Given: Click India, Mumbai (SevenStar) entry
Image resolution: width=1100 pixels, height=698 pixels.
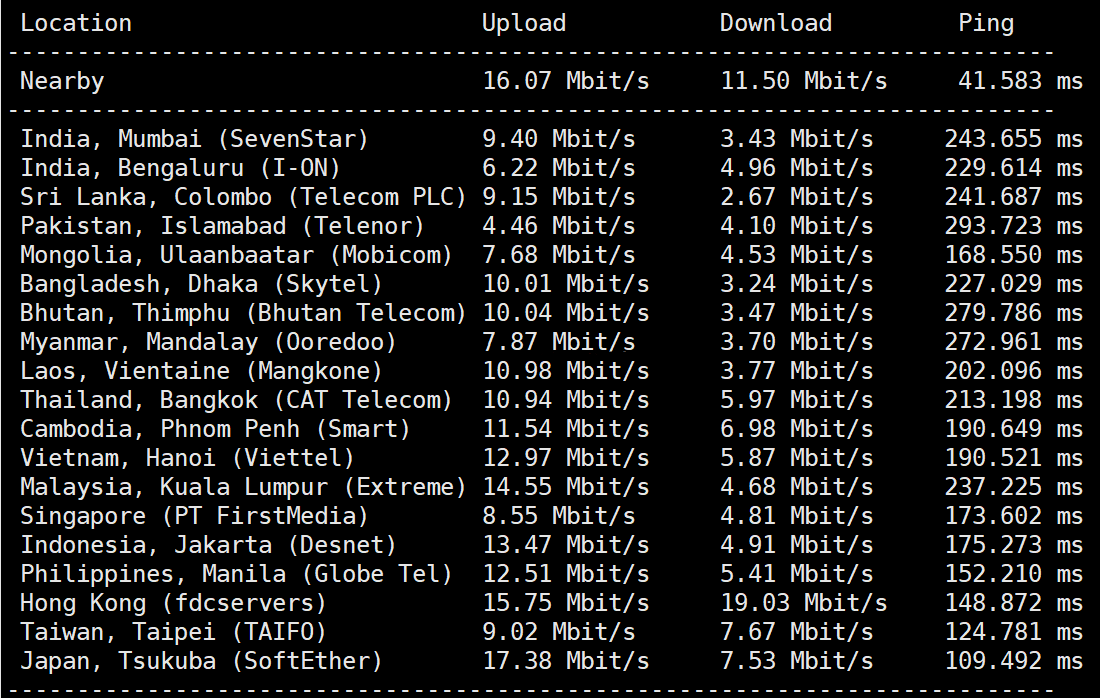Looking at the screenshot, I should tap(194, 139).
